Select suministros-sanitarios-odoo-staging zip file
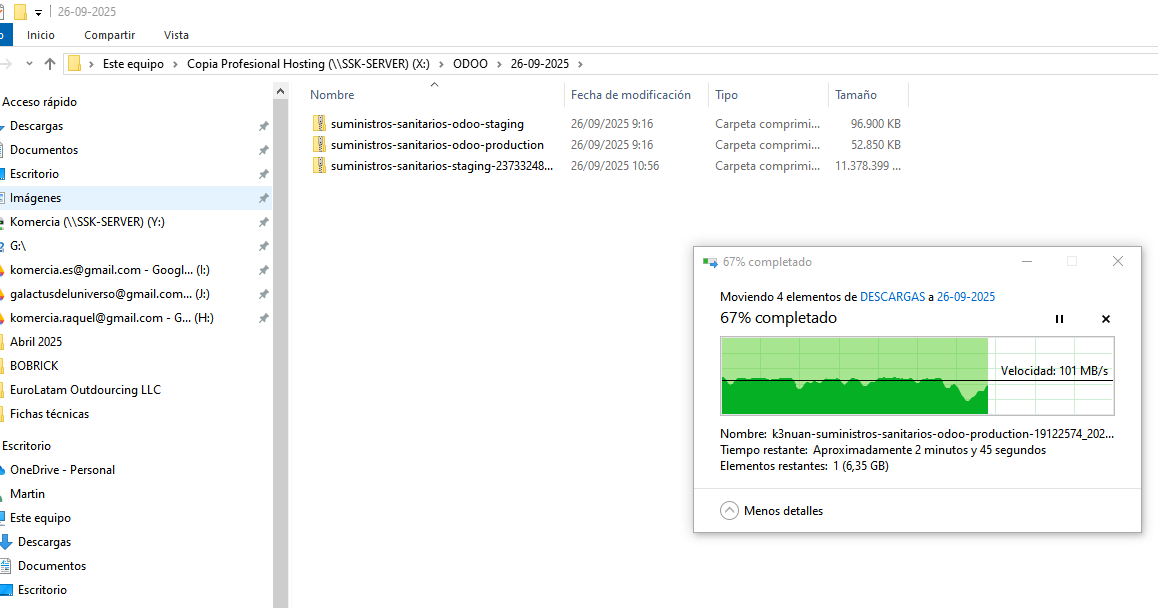This screenshot has width=1158, height=608. pyautogui.click(x=426, y=124)
